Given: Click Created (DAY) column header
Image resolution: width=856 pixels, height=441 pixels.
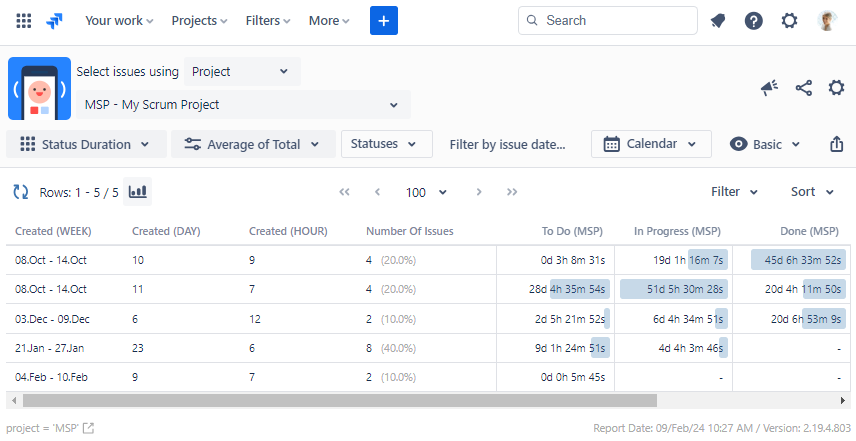Looking at the screenshot, I should [166, 231].
